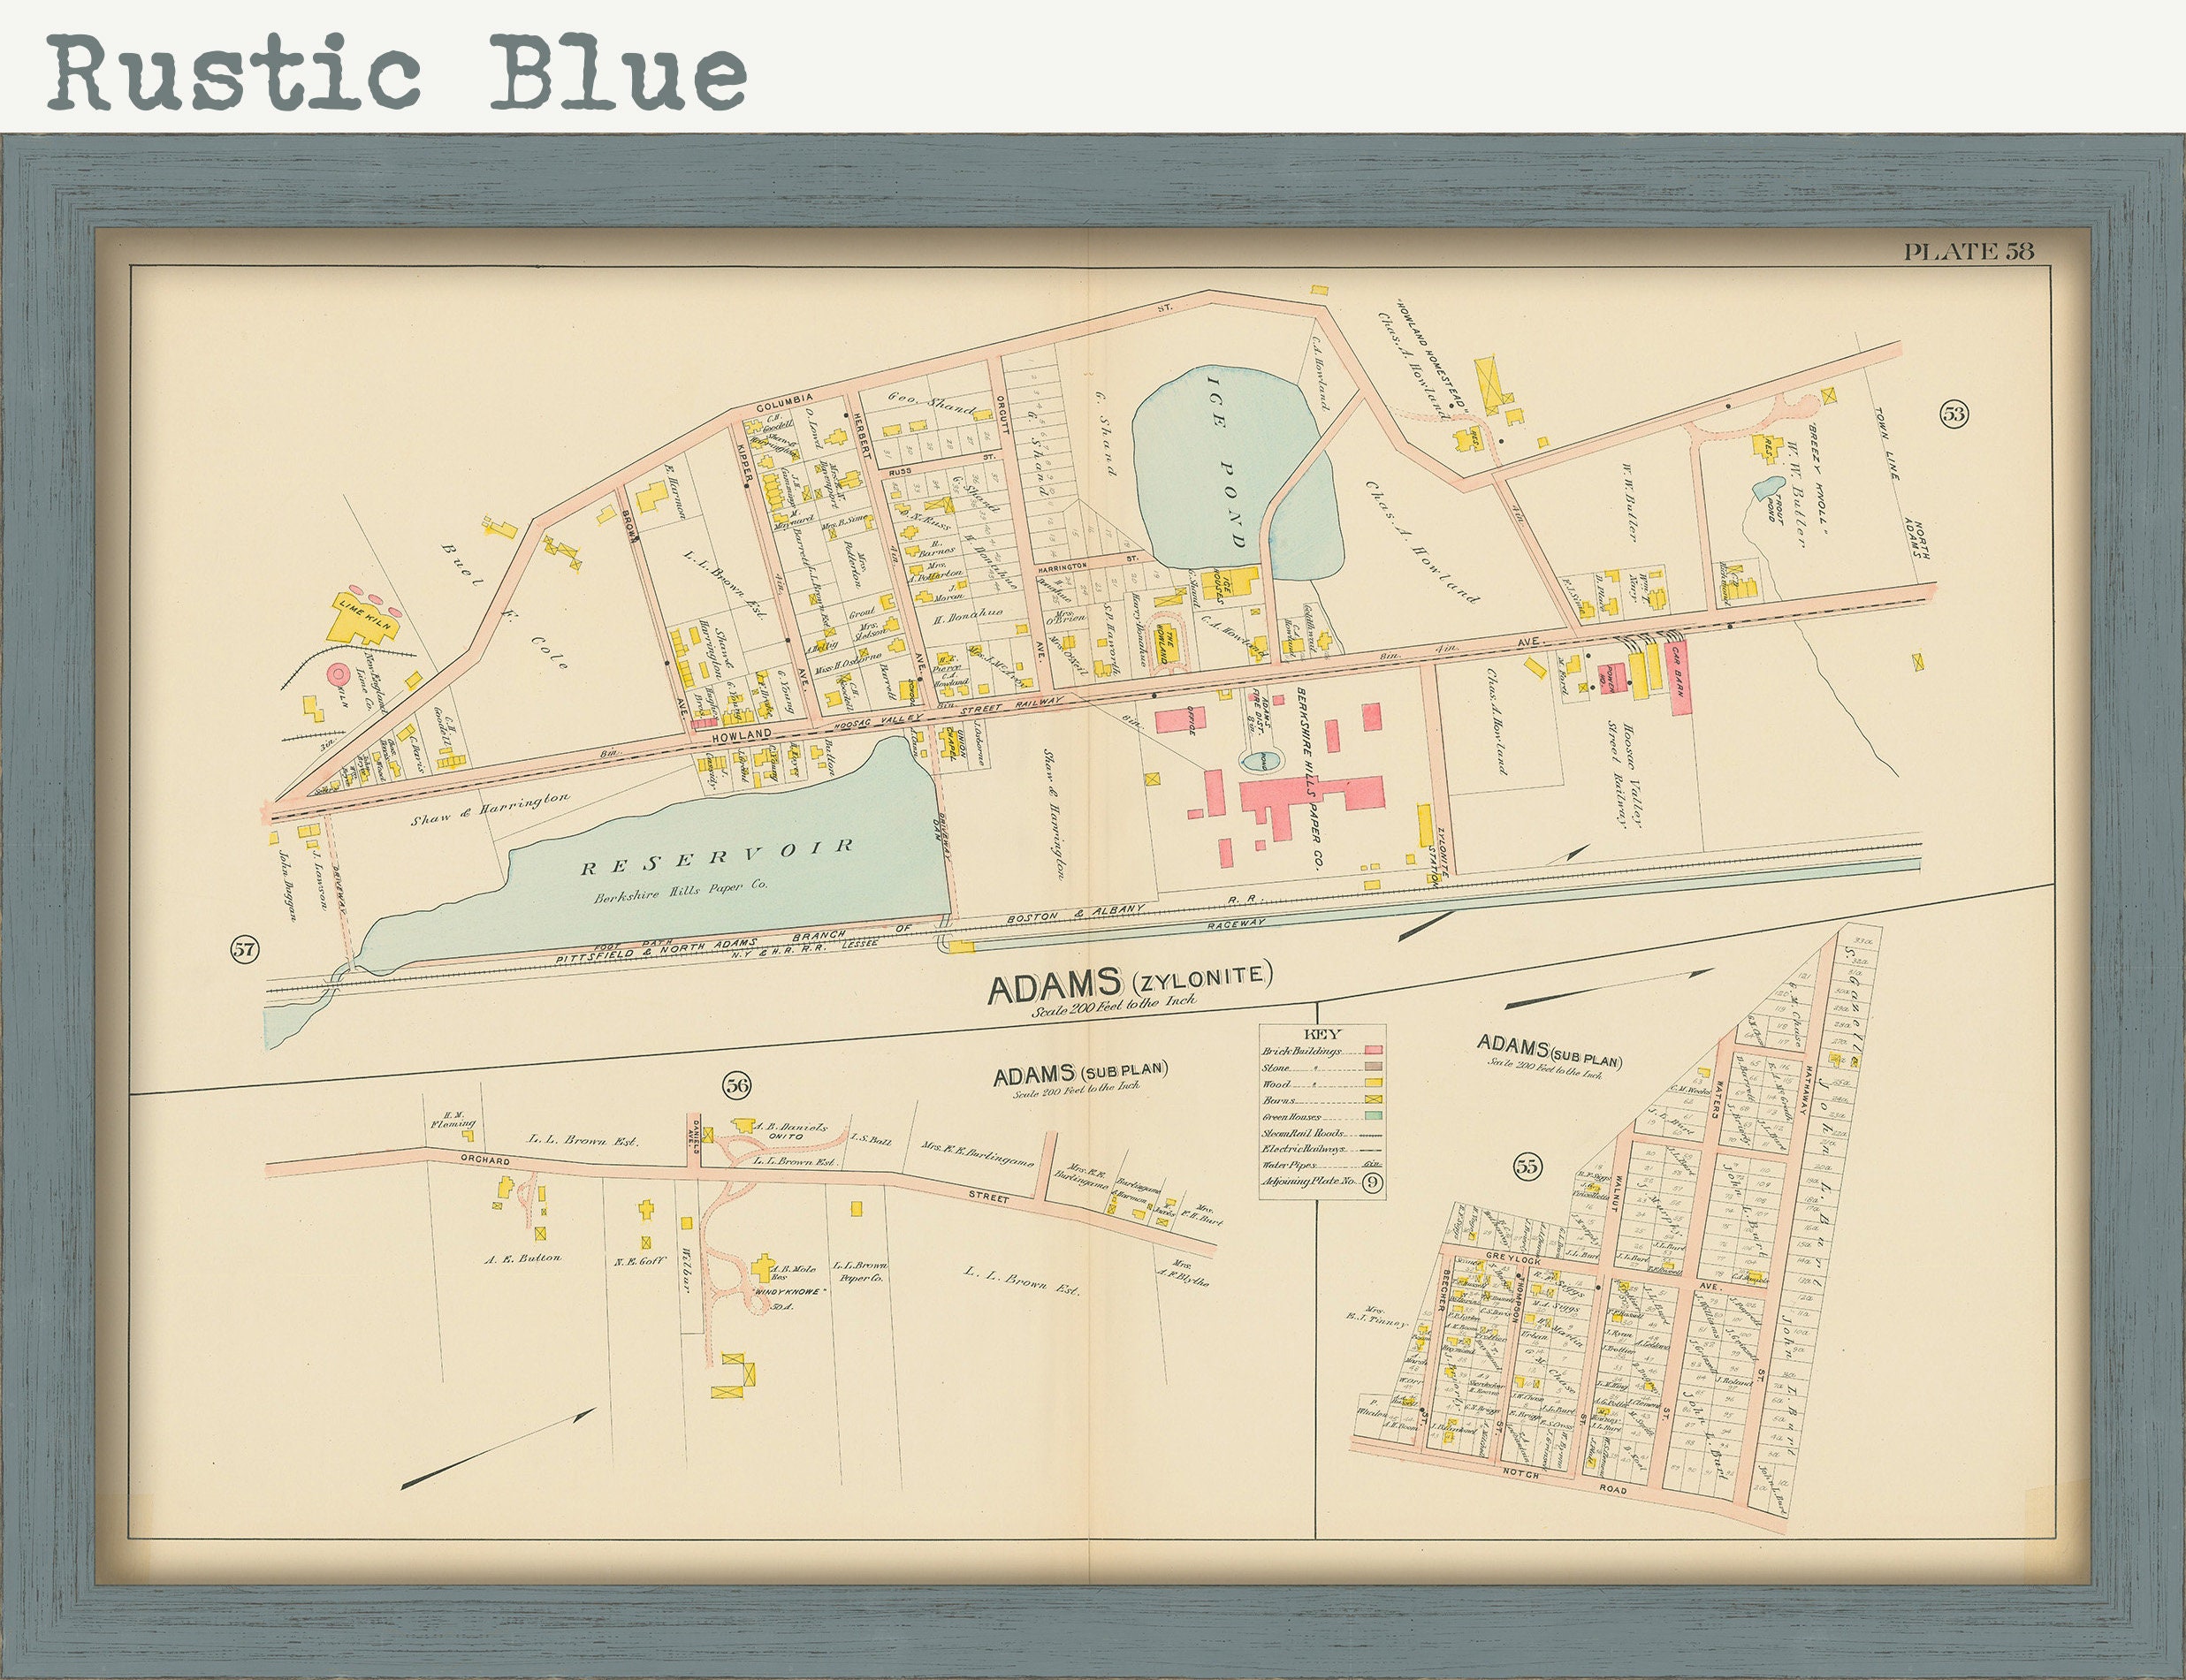The image size is (2186, 1680).
Task: Click the "WINDYKNOWE" estate label
Action: coord(791,1291)
